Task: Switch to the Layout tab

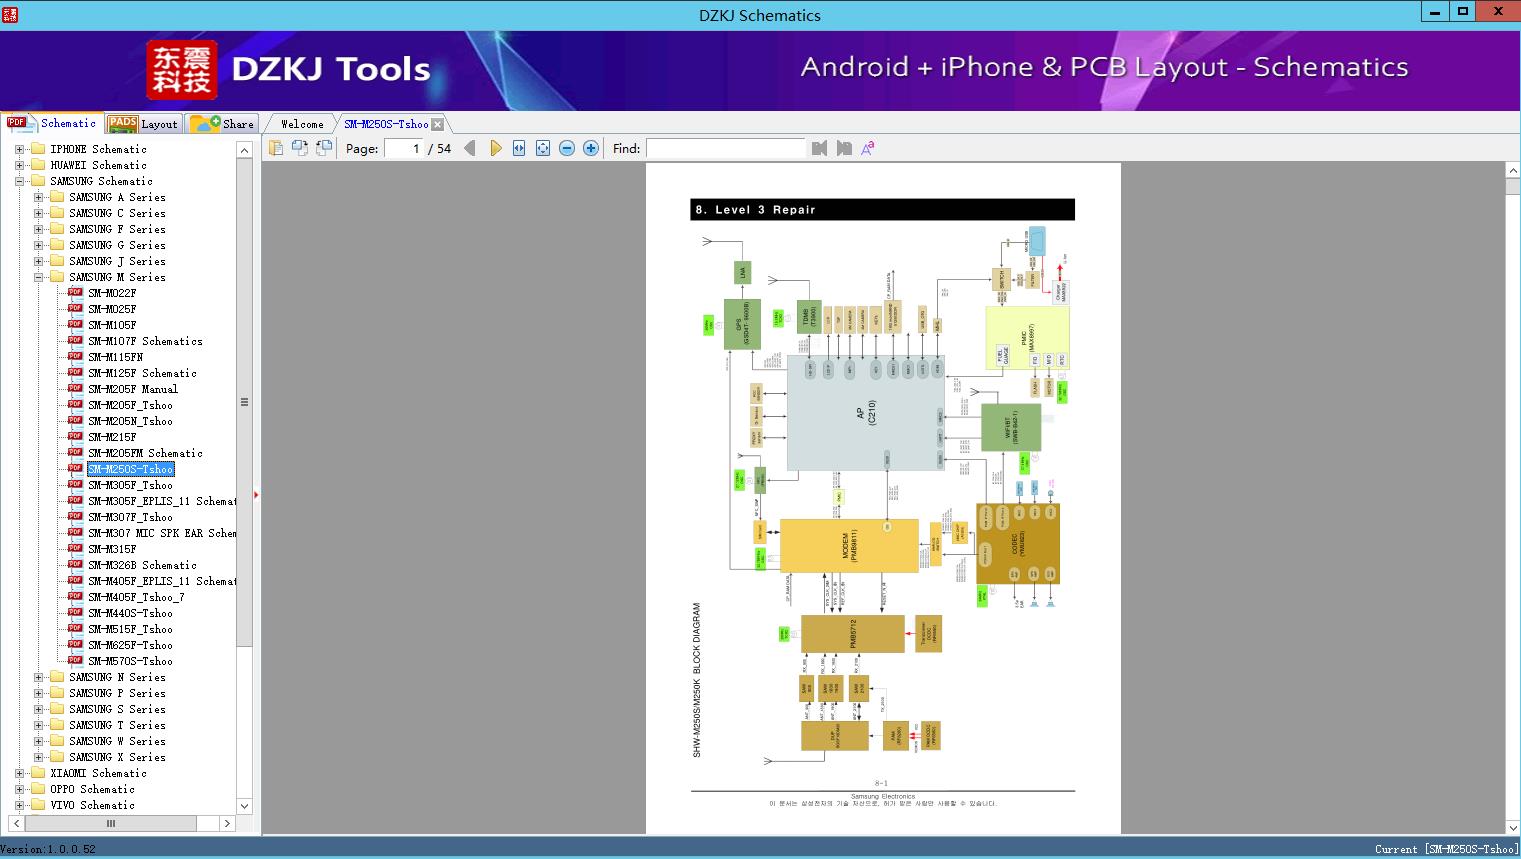Action: click(x=143, y=124)
